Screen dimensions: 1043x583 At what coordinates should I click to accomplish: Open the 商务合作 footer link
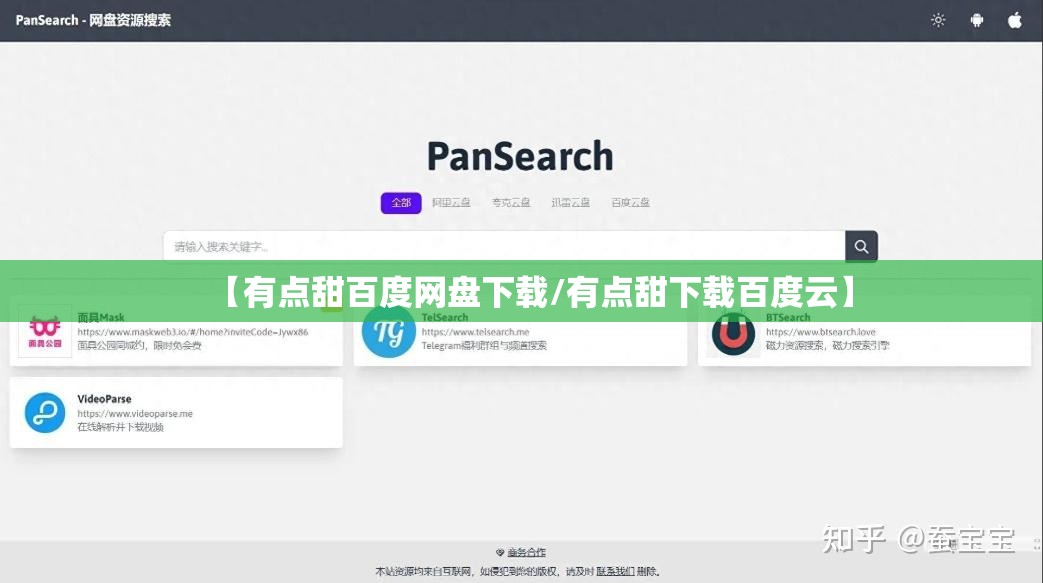click(526, 552)
